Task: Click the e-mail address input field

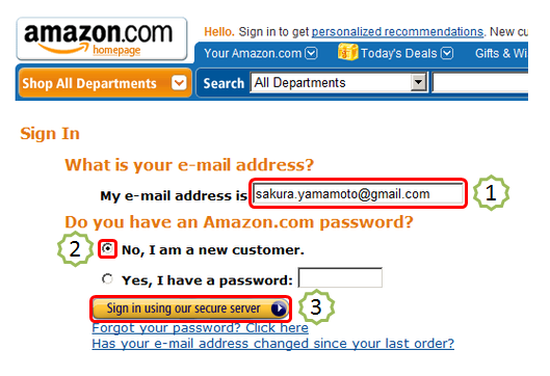Action: [358, 194]
